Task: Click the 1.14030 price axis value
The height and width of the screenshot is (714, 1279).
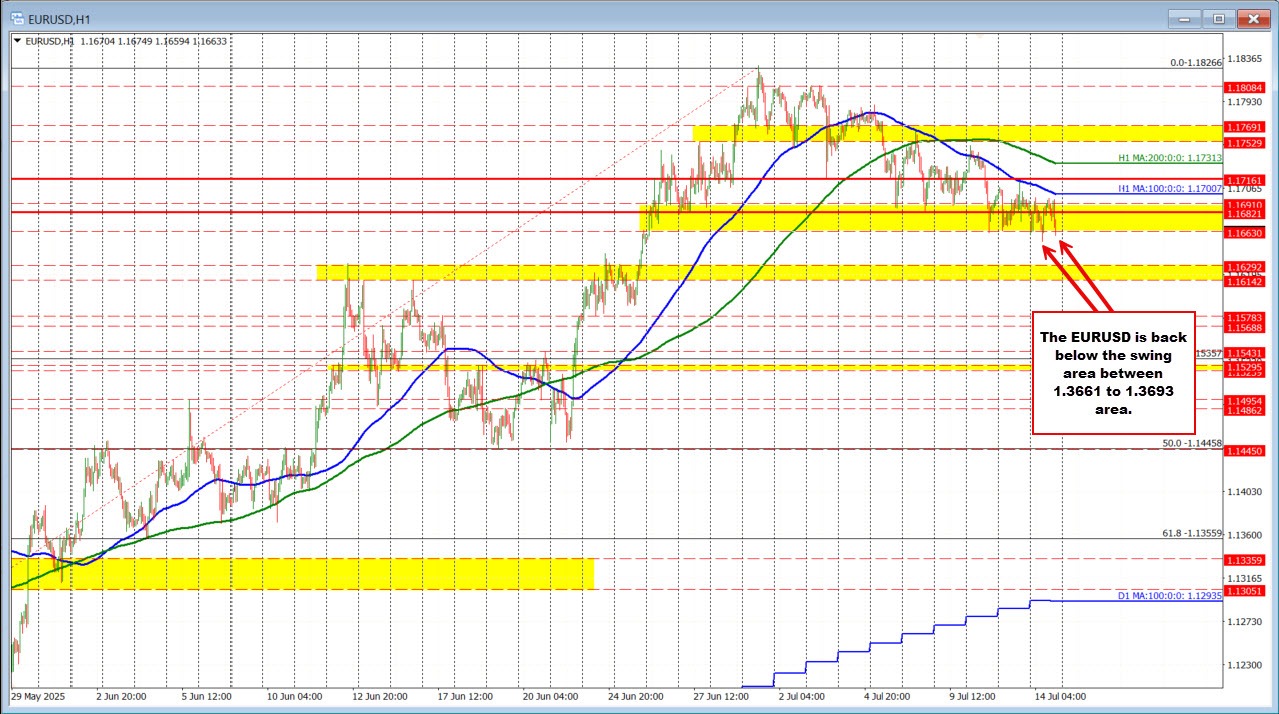Action: point(1245,491)
